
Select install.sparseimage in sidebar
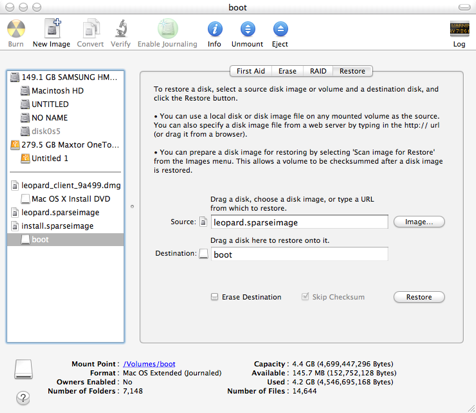[65, 226]
